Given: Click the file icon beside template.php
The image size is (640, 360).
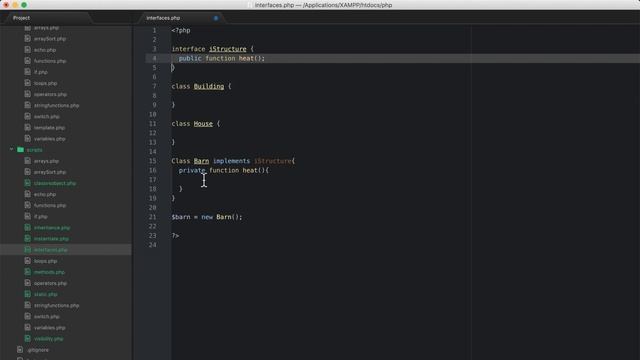Looking at the screenshot, I should [x=27, y=127].
